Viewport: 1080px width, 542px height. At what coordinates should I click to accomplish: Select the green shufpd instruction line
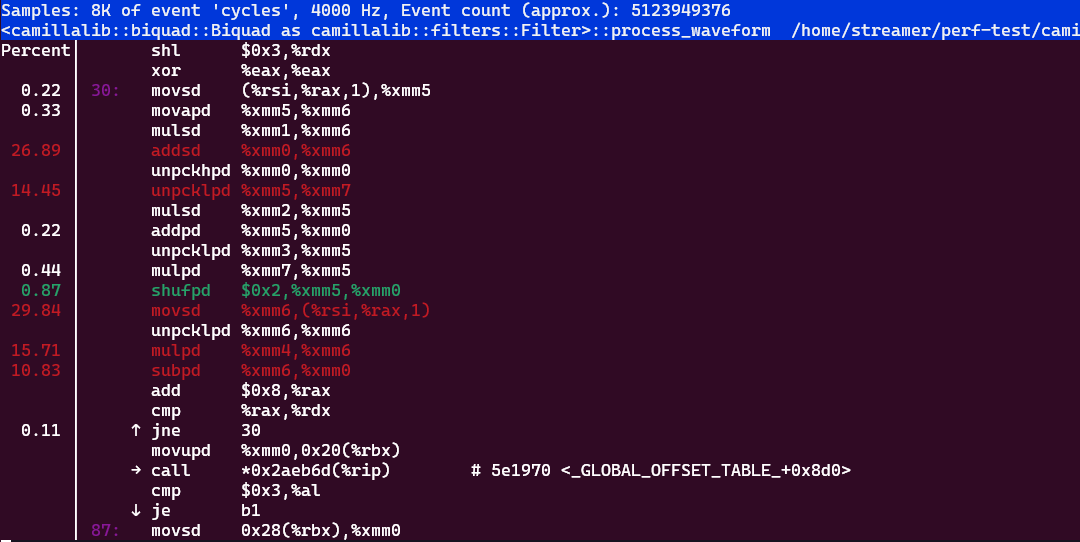(276, 290)
